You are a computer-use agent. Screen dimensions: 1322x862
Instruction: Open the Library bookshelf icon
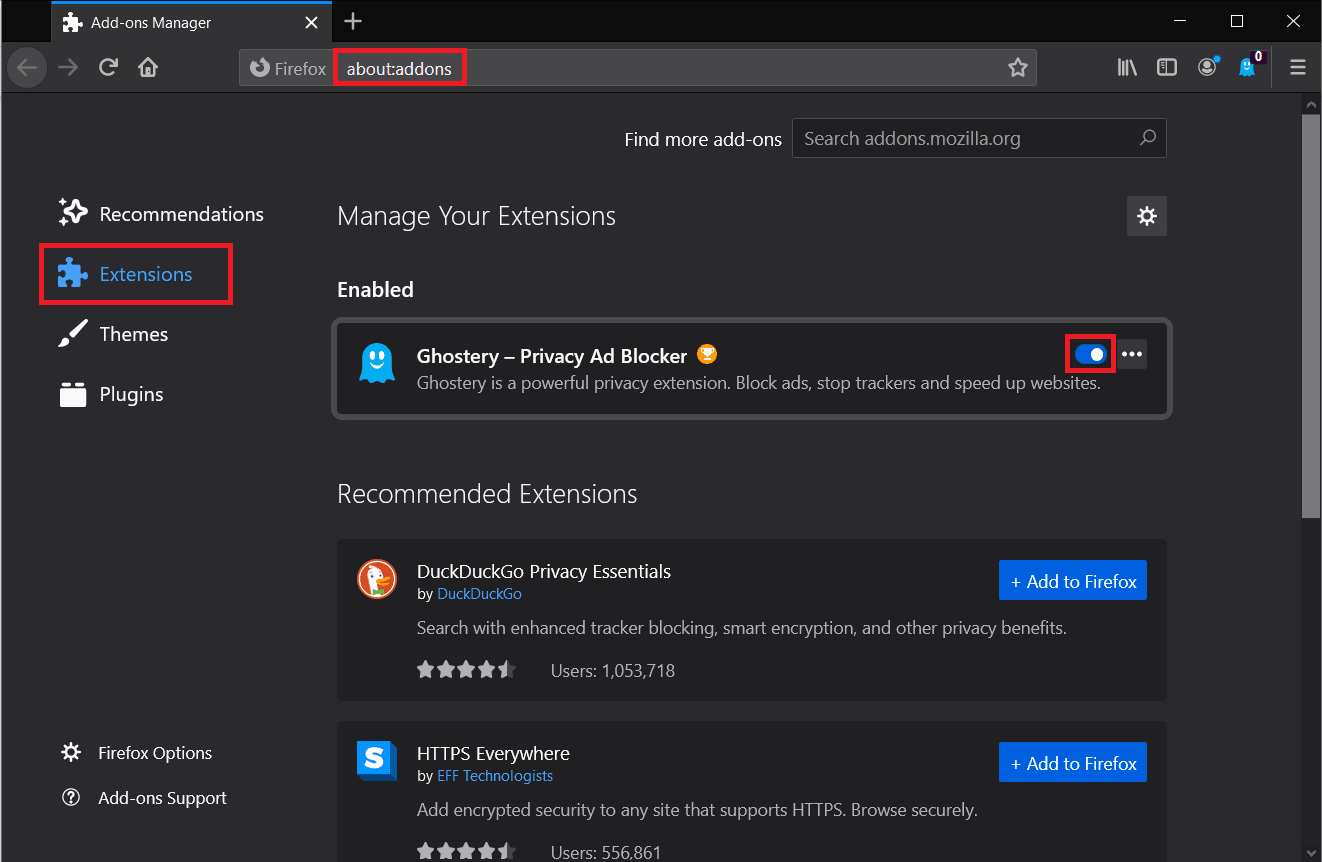tap(1127, 68)
